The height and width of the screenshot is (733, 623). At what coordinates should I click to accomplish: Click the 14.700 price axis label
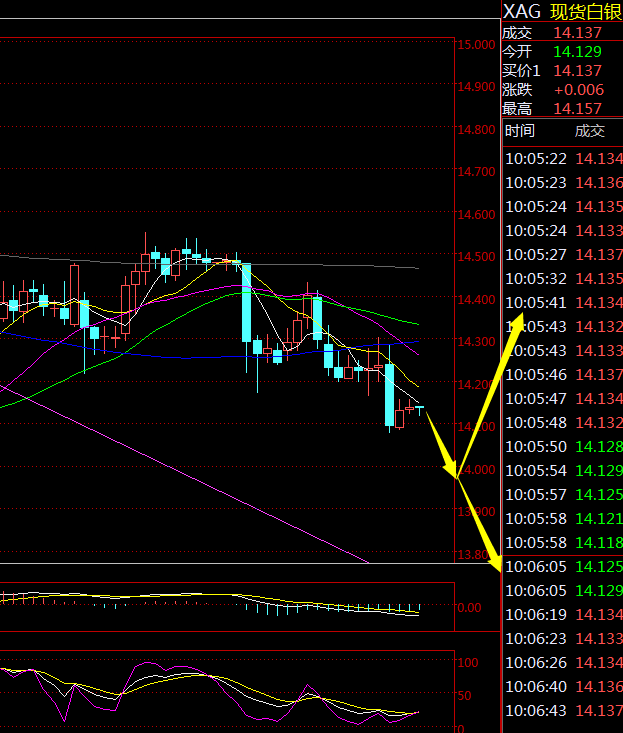476,172
